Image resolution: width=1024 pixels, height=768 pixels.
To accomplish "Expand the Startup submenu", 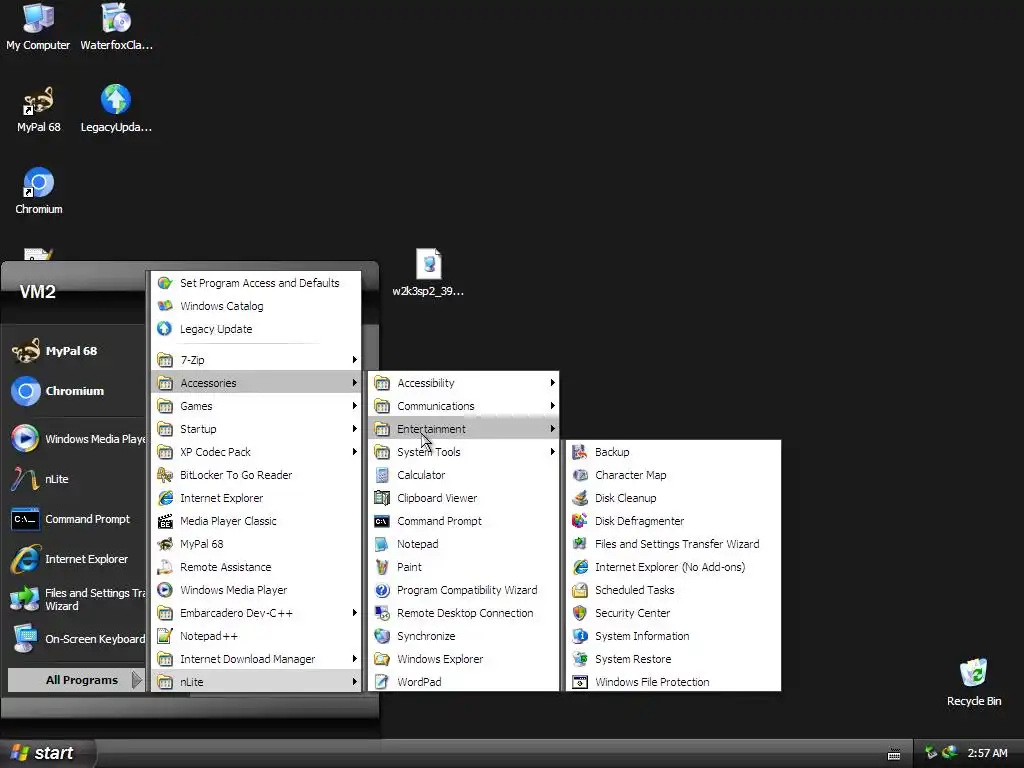I will point(256,428).
